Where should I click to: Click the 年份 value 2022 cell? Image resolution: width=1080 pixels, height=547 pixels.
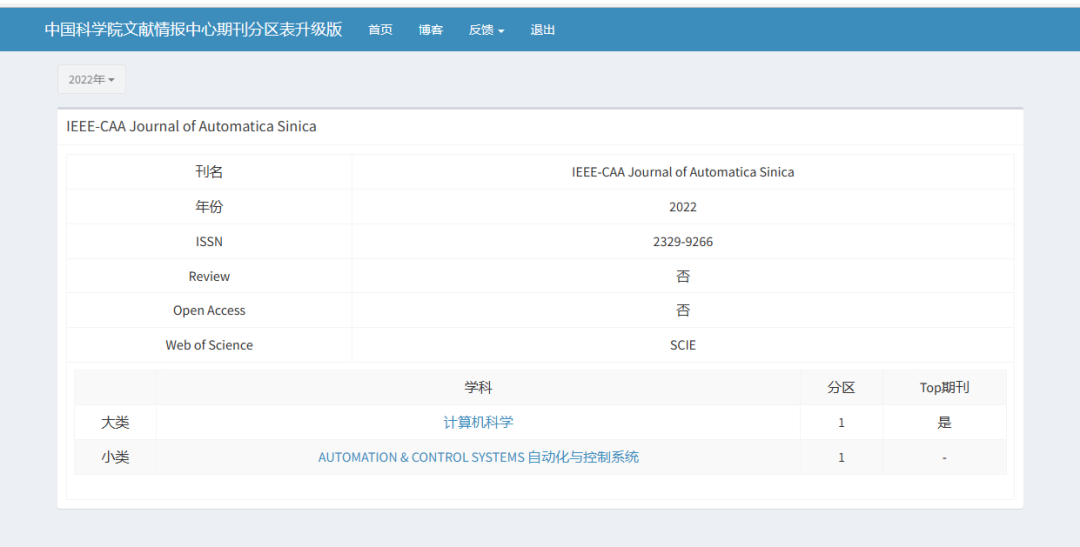coord(683,207)
